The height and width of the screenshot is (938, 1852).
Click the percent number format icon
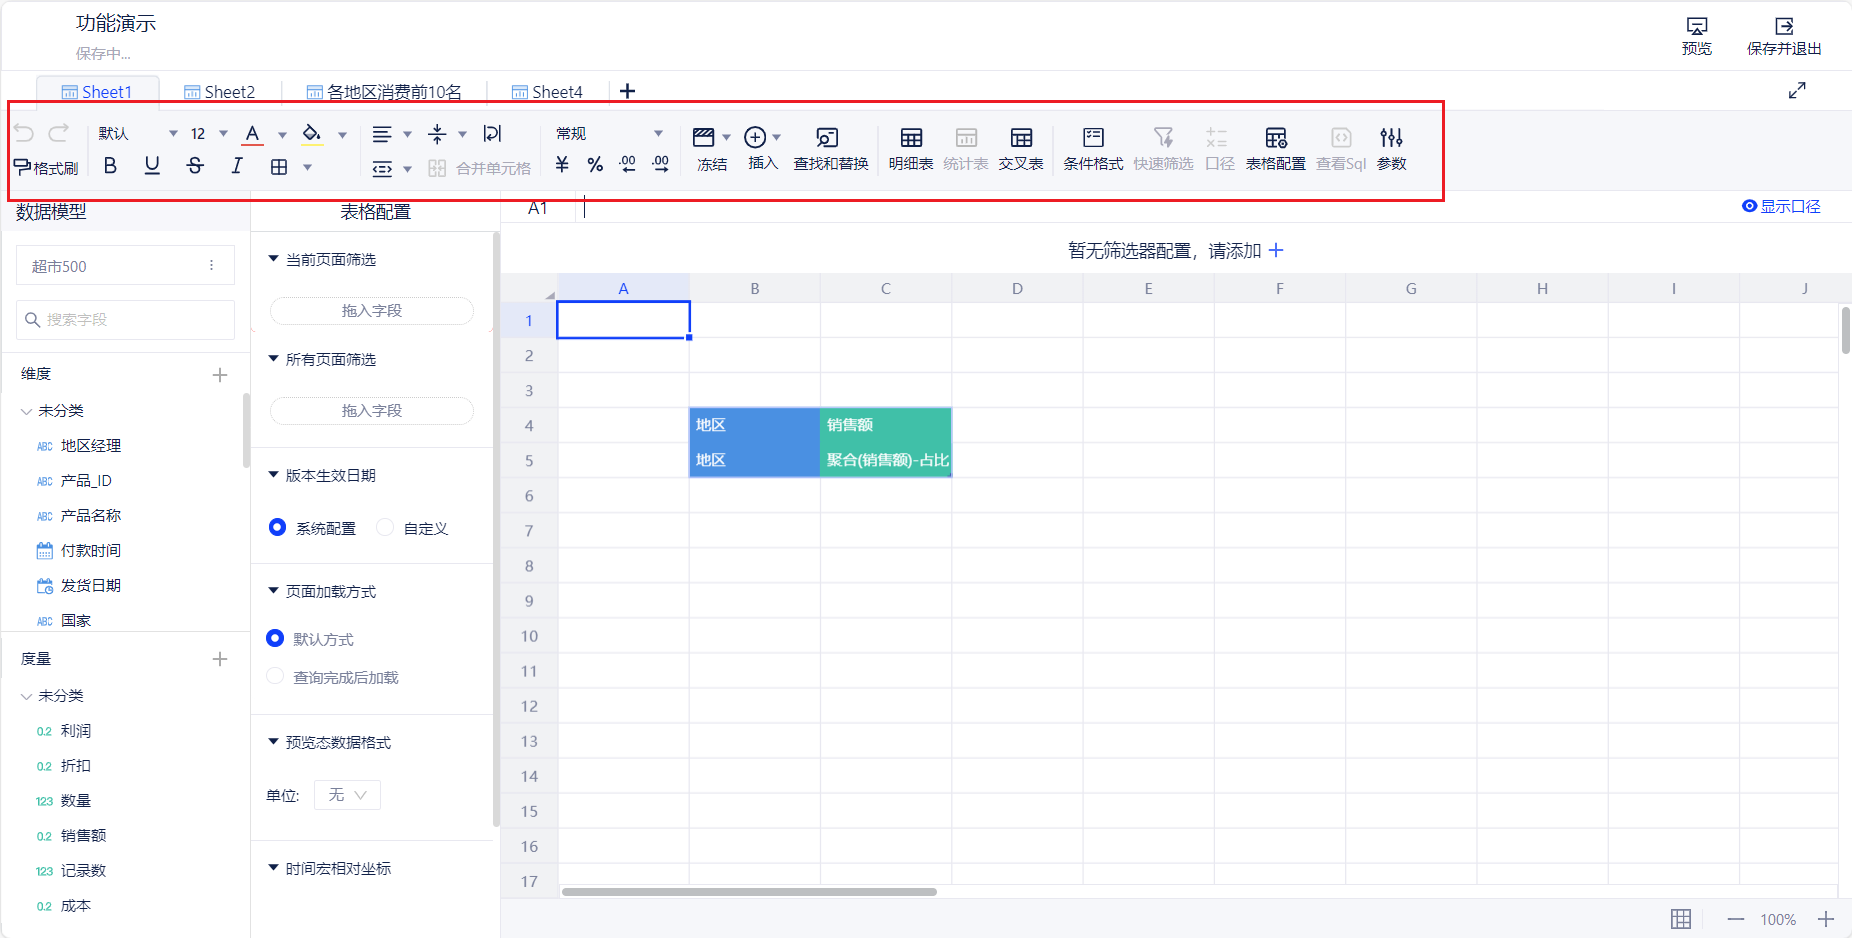[595, 165]
